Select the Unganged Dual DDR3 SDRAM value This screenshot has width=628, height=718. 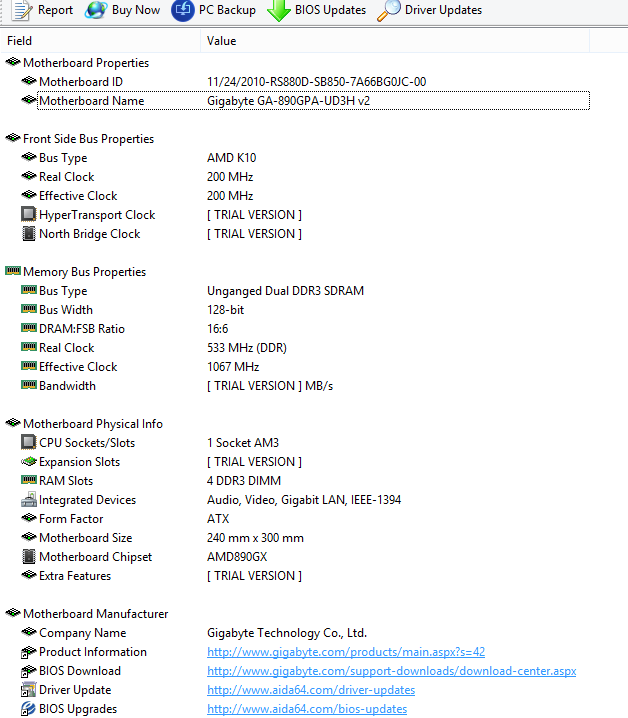coord(285,291)
